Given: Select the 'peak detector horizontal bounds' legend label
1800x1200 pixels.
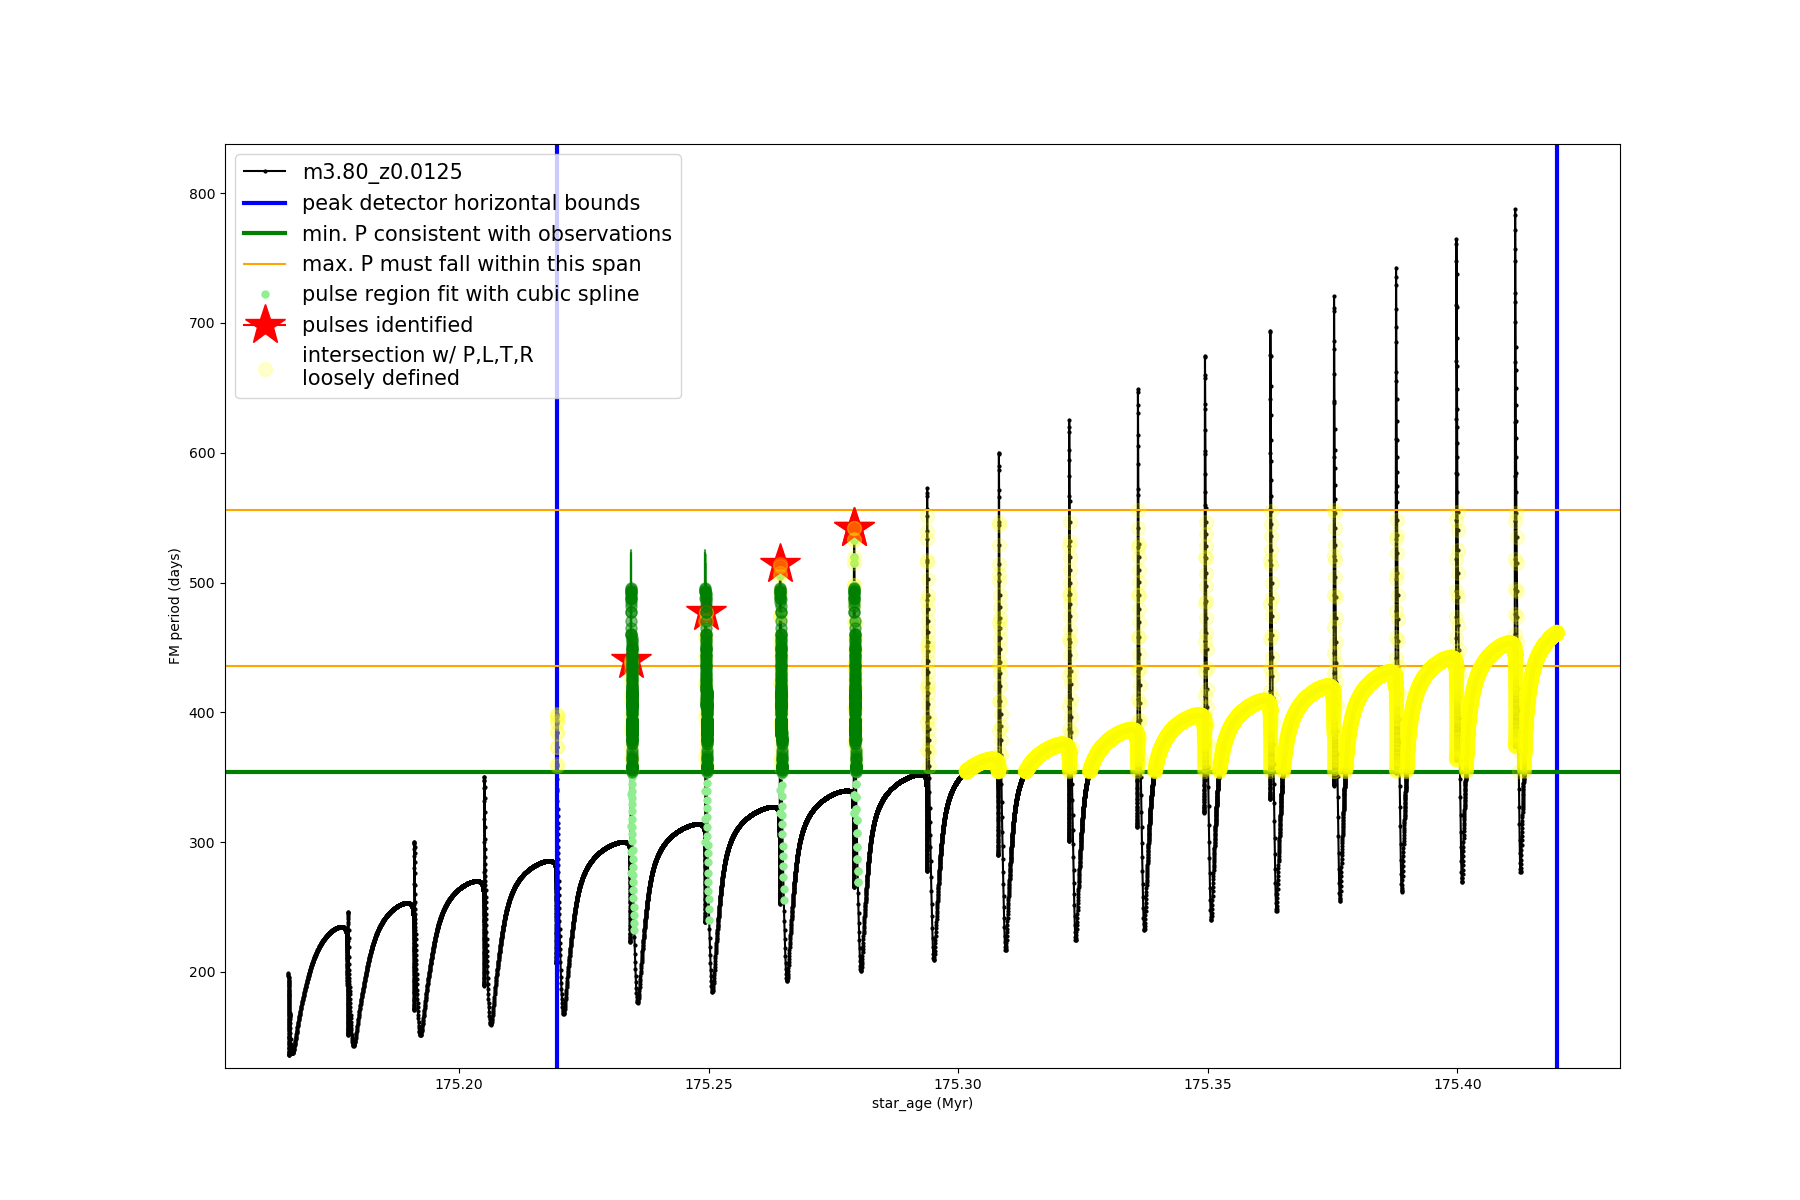Looking at the screenshot, I should [470, 203].
